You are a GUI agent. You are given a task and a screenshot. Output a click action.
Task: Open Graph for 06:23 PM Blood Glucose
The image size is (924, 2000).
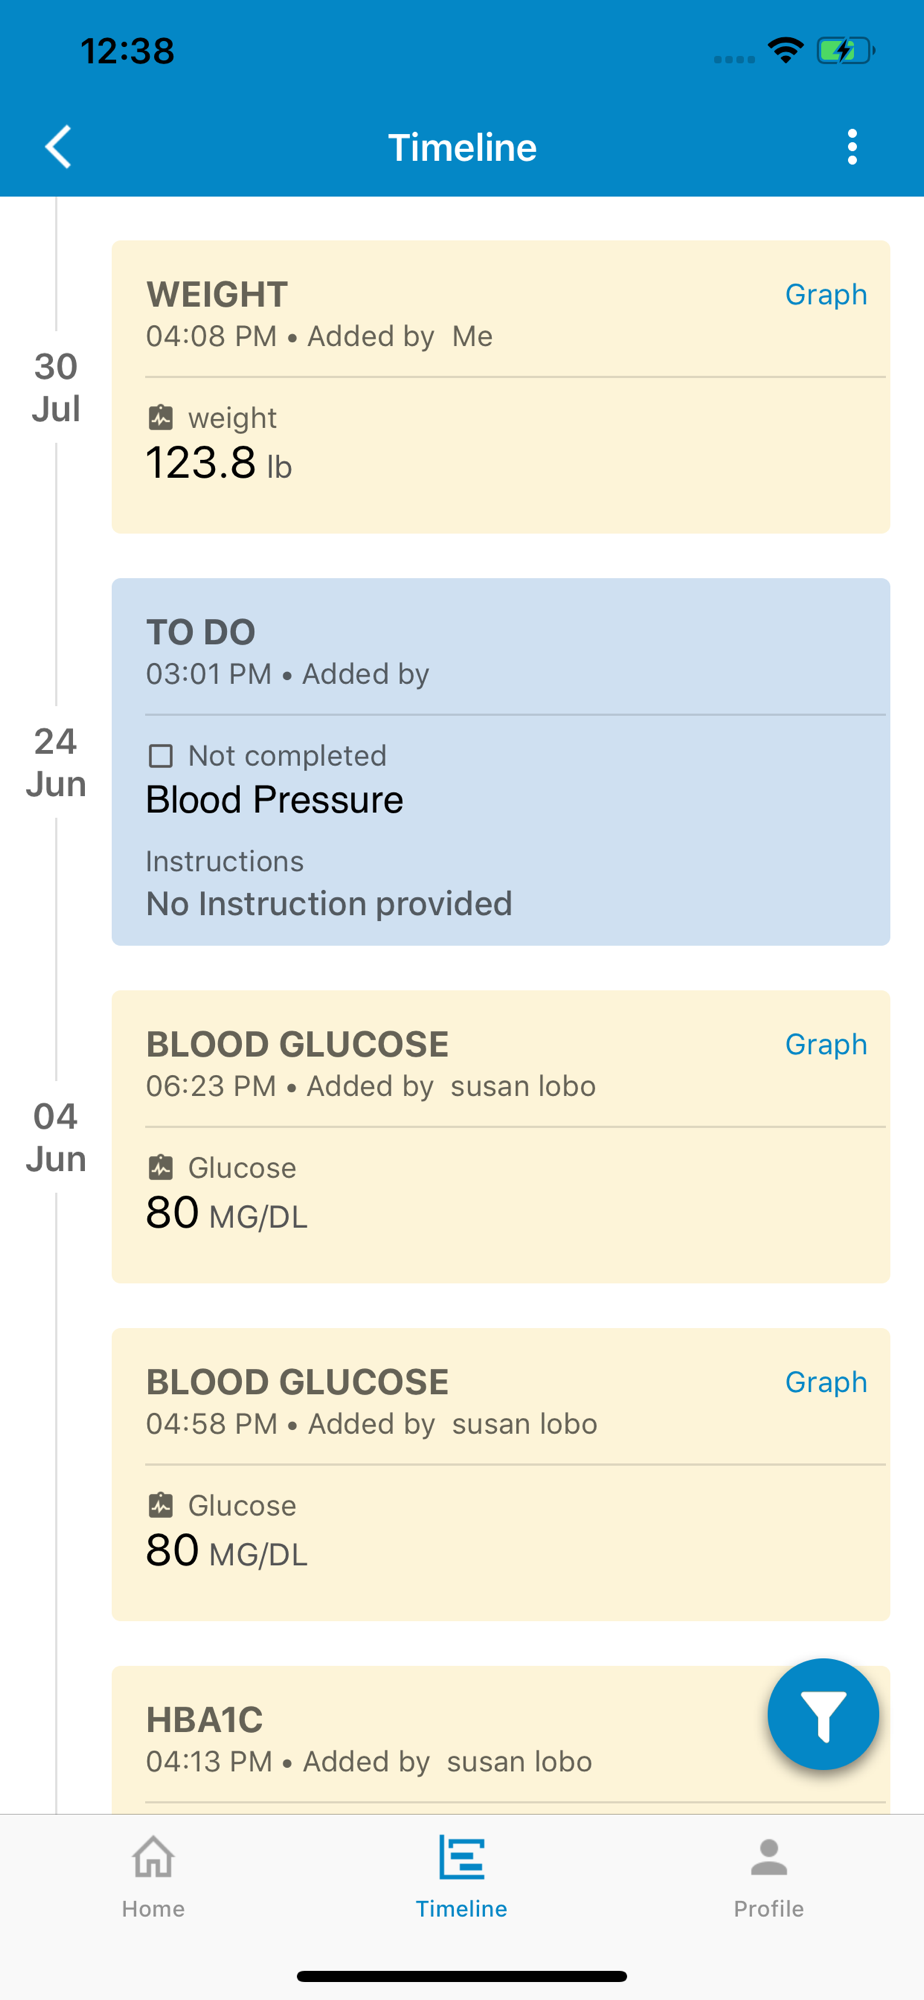826,1045
